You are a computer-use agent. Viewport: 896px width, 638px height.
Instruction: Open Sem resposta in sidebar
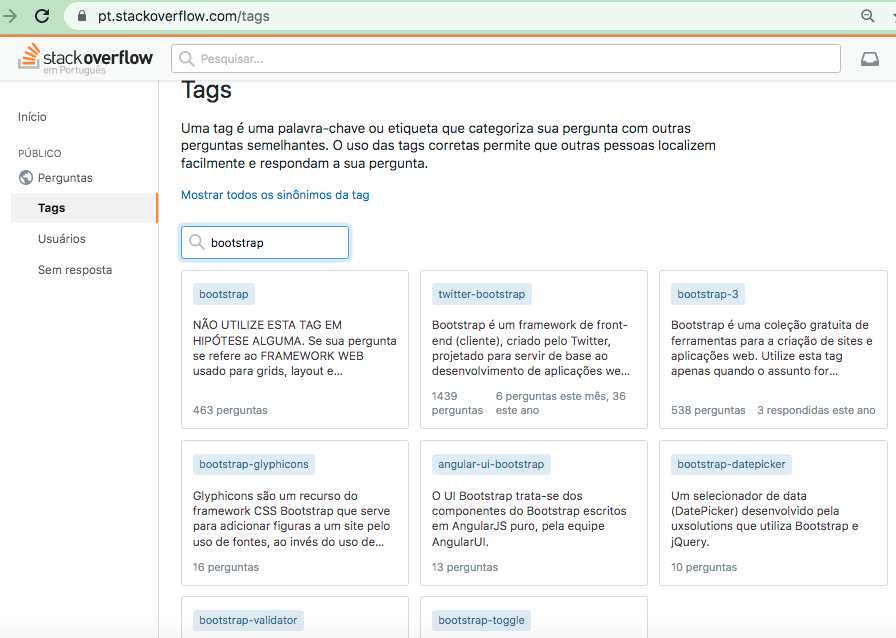point(75,270)
